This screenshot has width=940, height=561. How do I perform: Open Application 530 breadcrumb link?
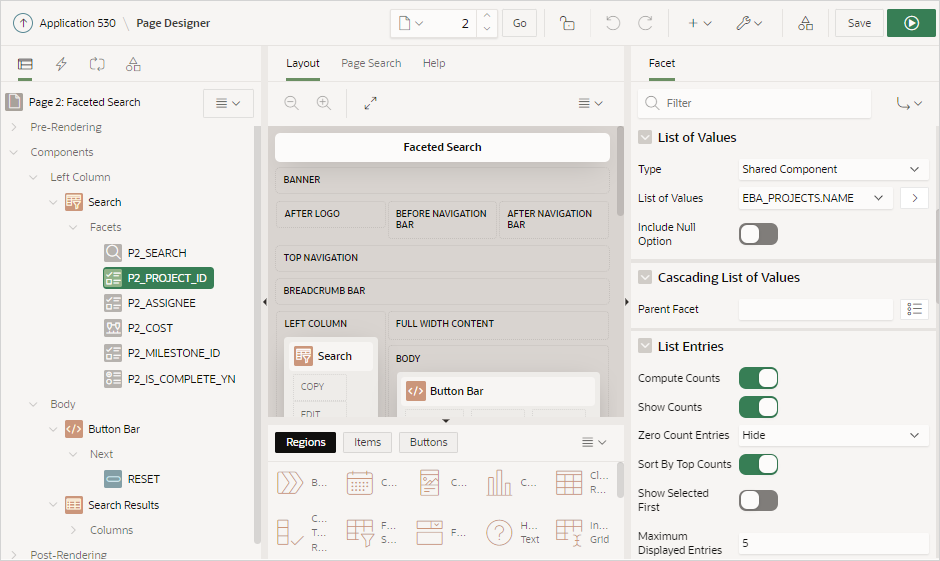tap(77, 23)
